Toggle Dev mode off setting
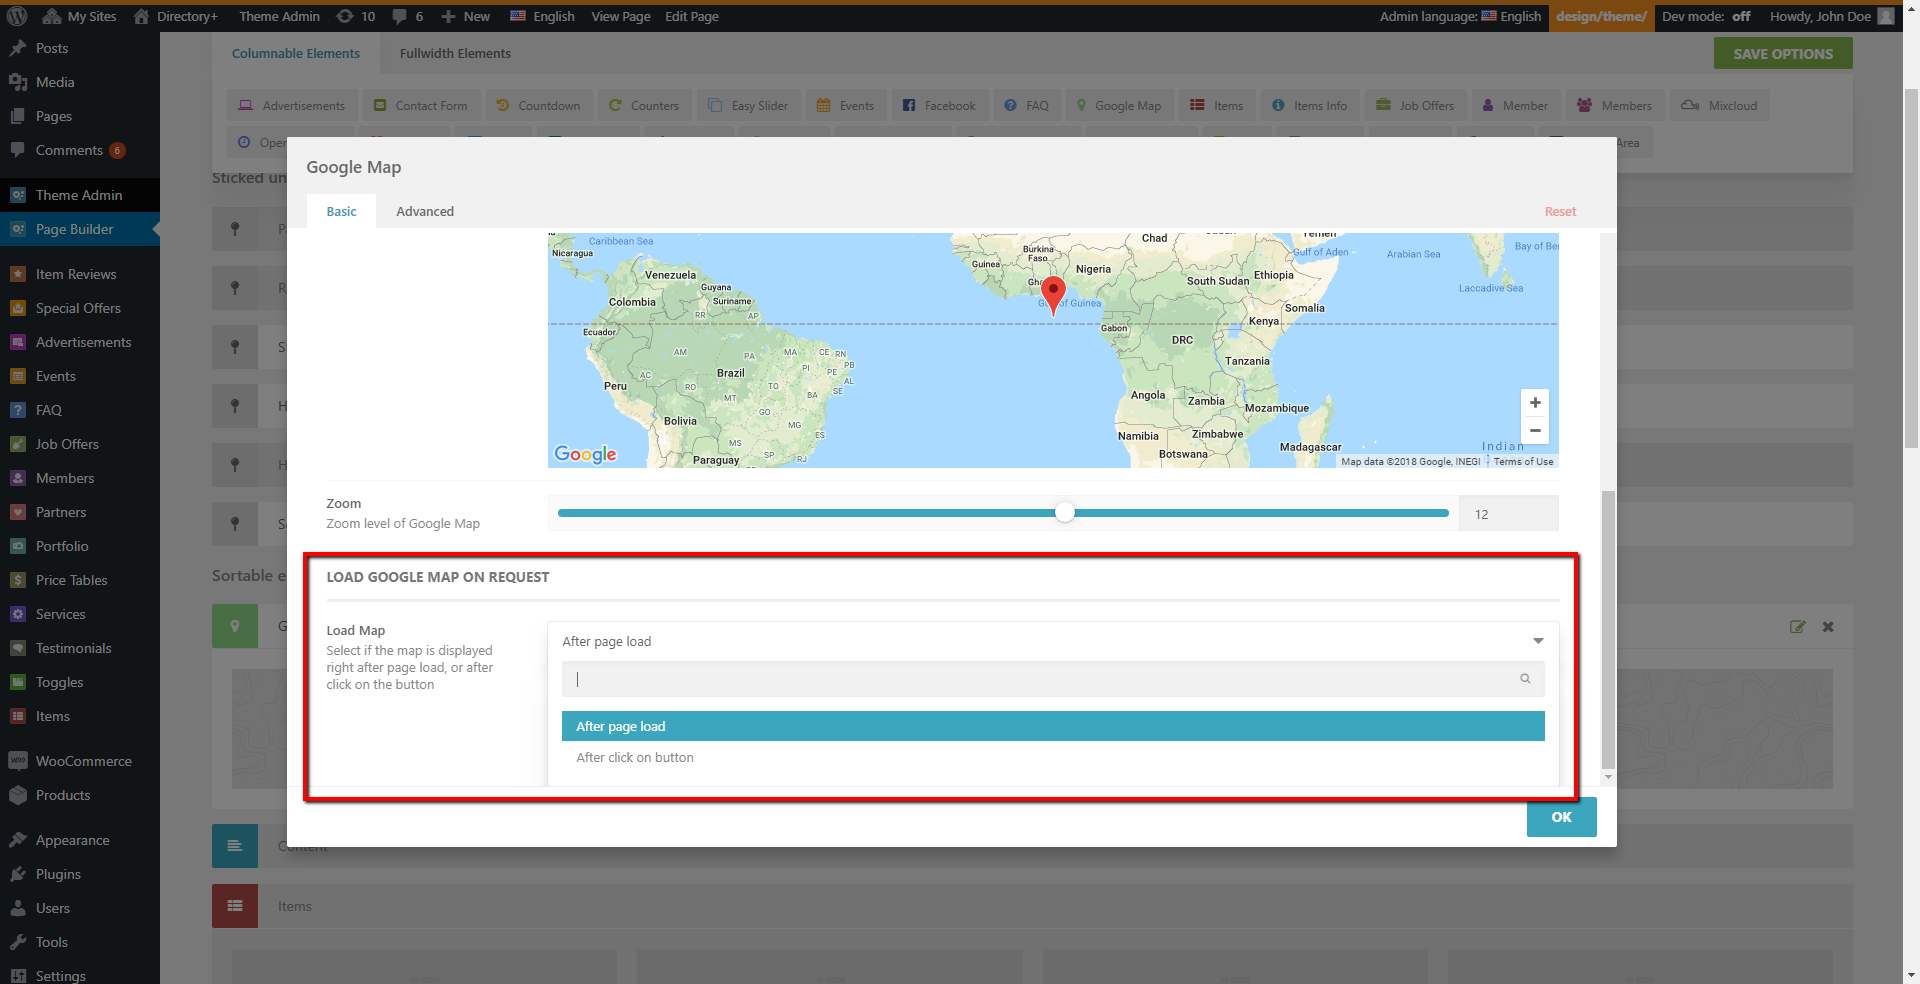Screen dimensions: 1920x984 click(x=1706, y=16)
